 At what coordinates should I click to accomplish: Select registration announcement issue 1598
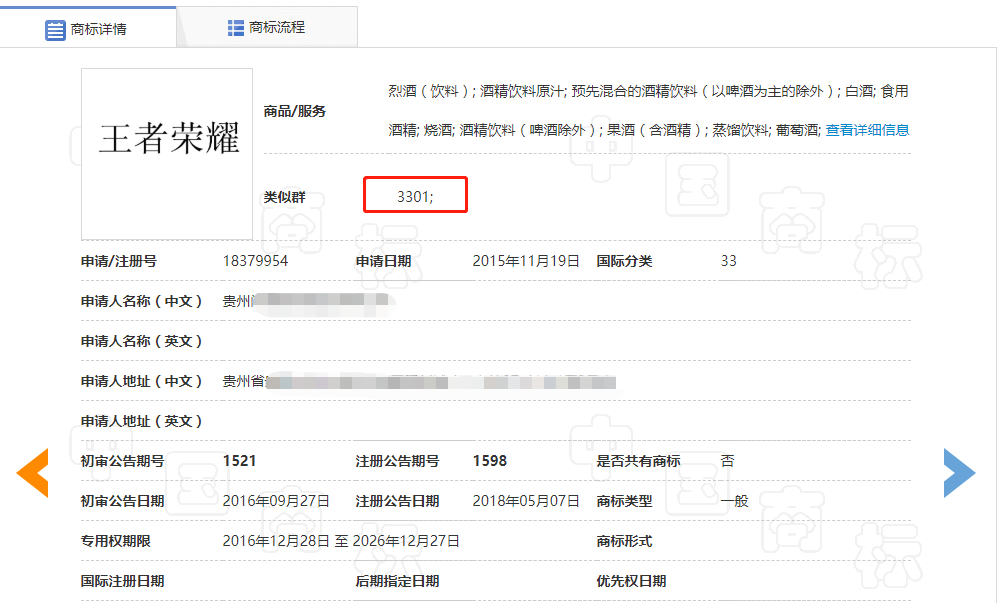click(x=490, y=461)
